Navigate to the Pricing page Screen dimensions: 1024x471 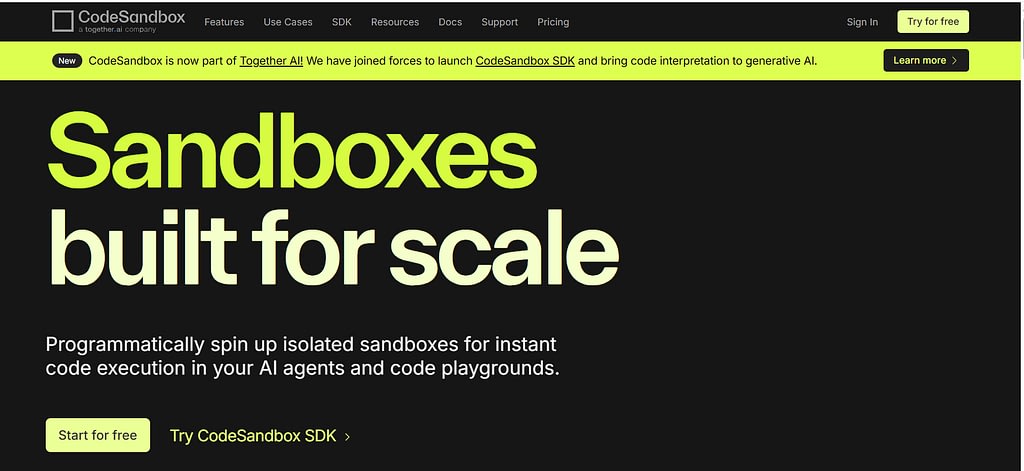coord(553,22)
